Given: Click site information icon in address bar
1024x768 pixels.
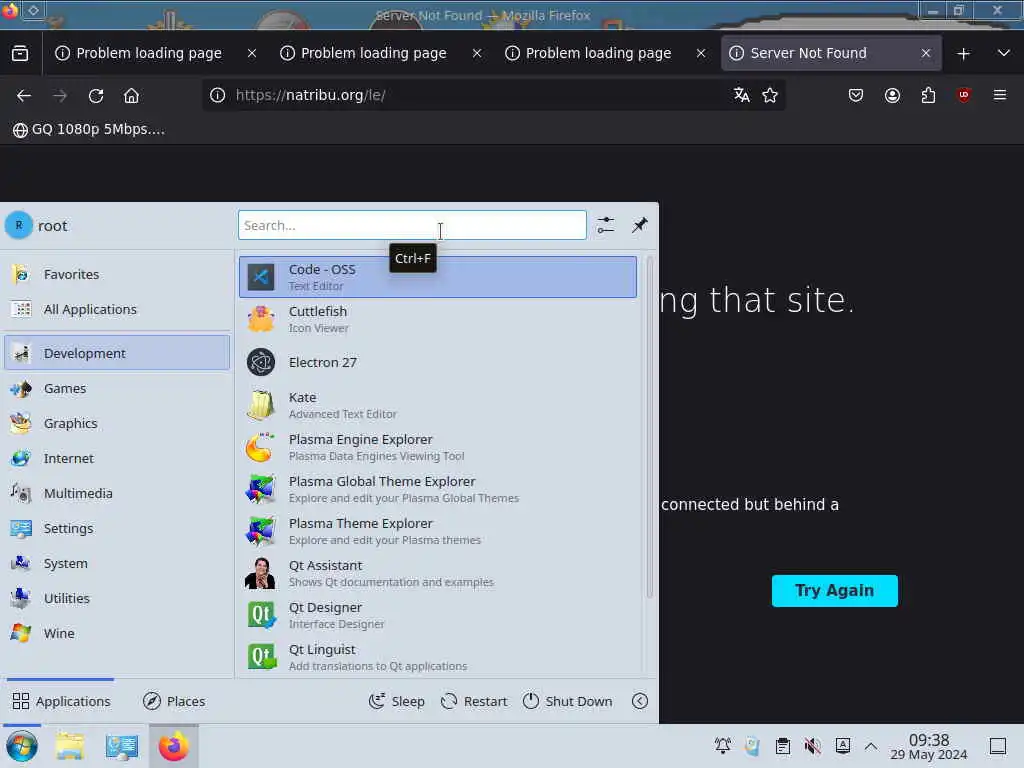Looking at the screenshot, I should (x=217, y=95).
